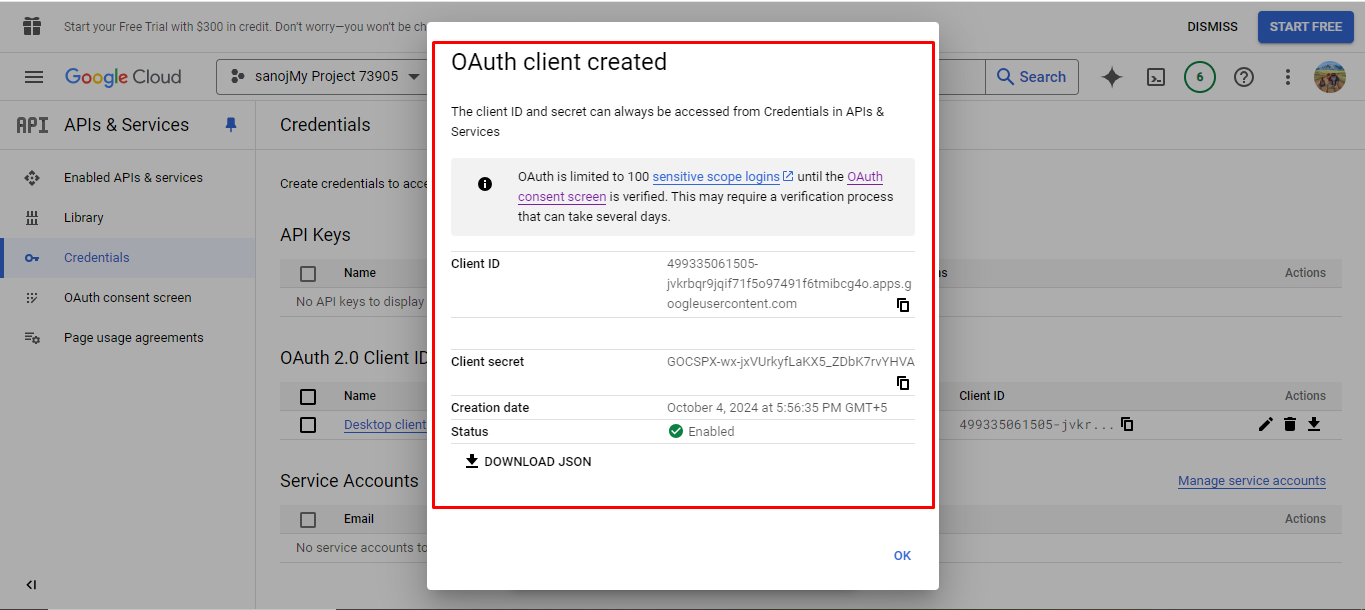Click the Enabled status check icon
1365x610 pixels.
click(675, 431)
